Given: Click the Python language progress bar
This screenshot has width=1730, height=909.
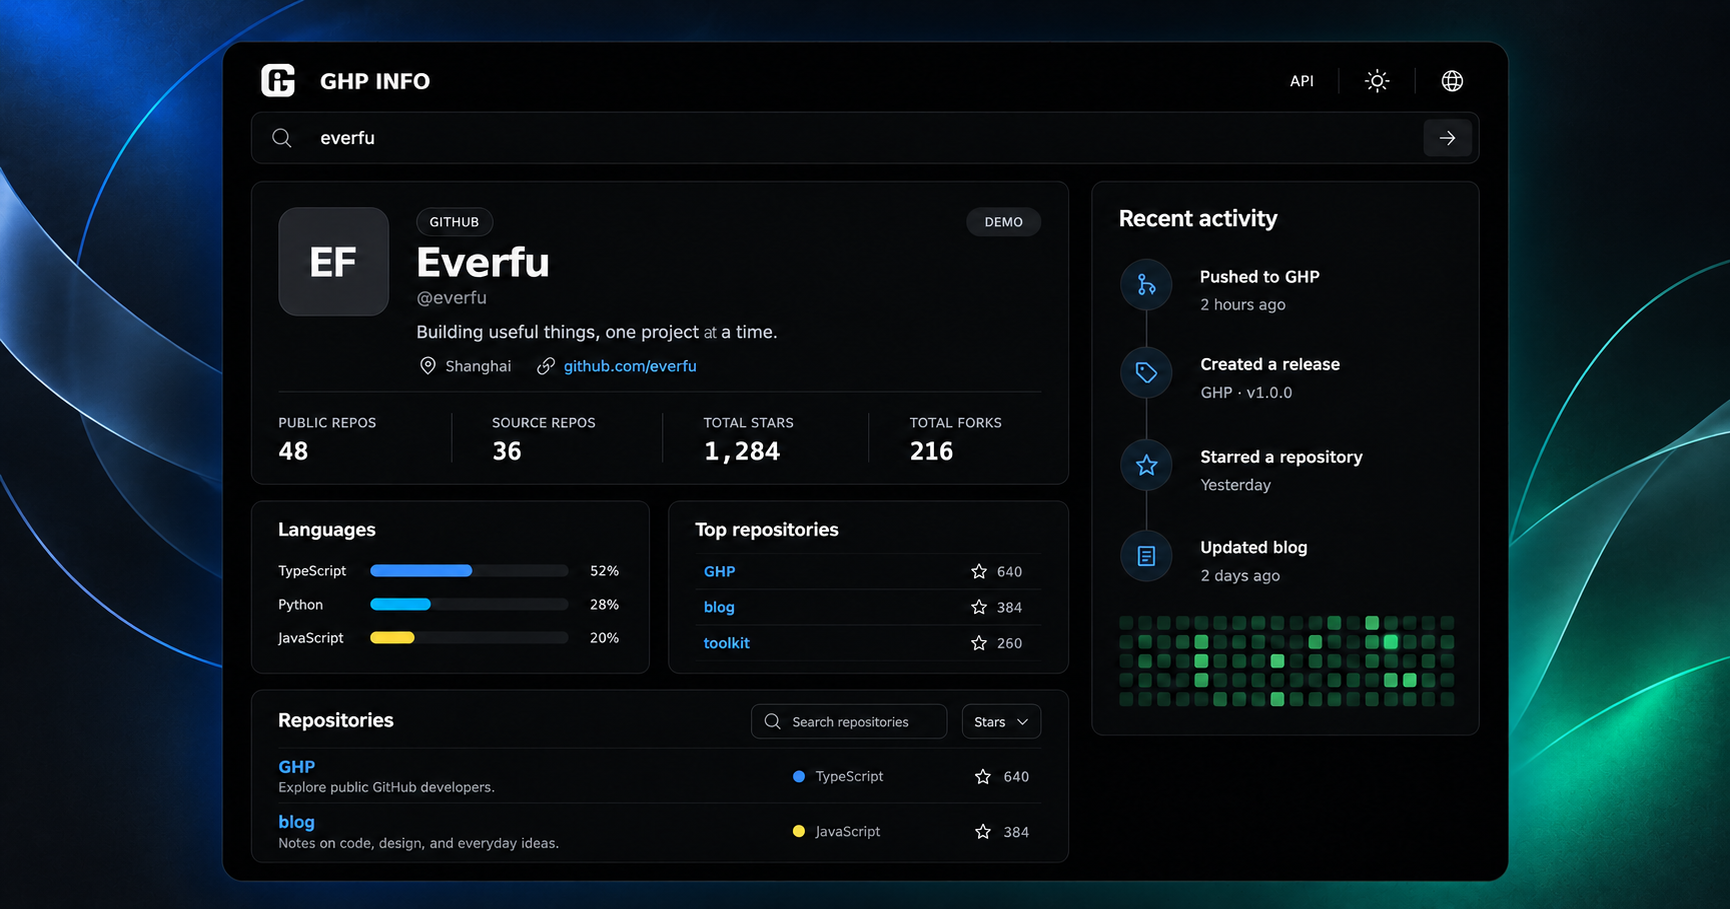Looking at the screenshot, I should [469, 604].
